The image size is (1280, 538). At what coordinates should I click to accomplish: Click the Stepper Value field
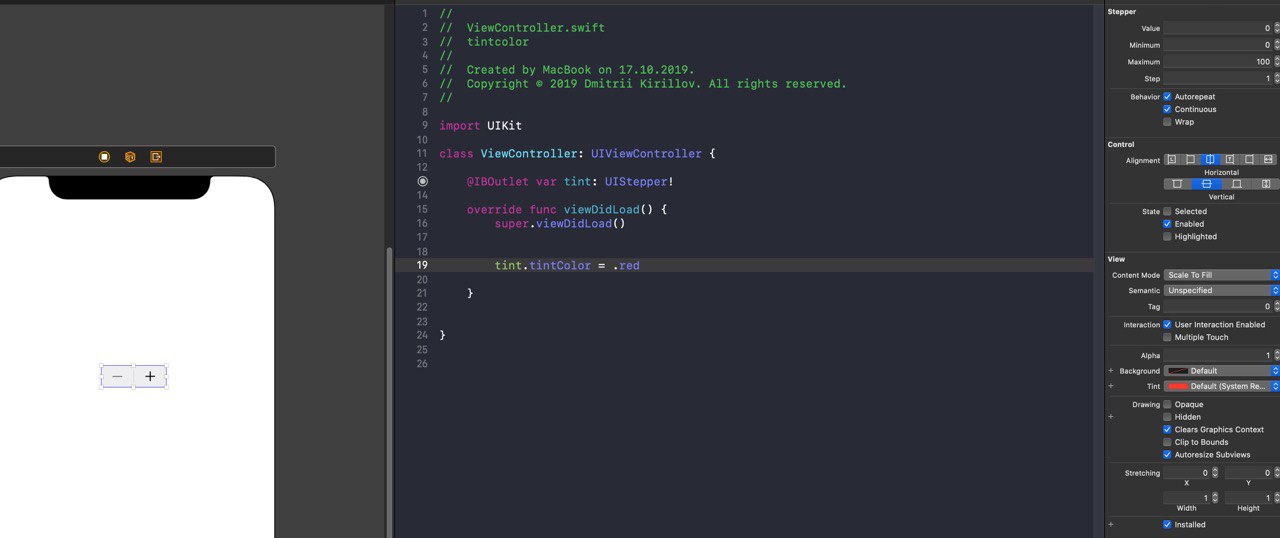[x=1217, y=29]
